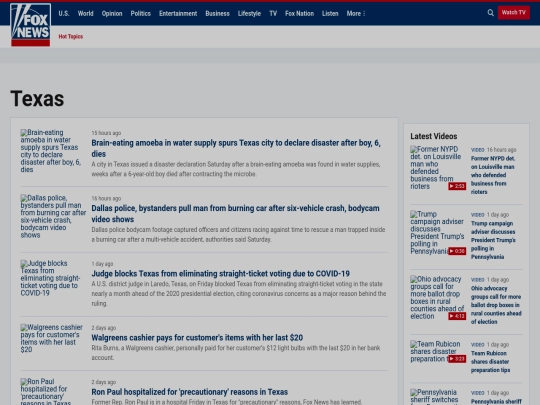Click the Walgreens cashier article thumbnail
The image size is (540, 405).
pyautogui.click(x=51, y=338)
